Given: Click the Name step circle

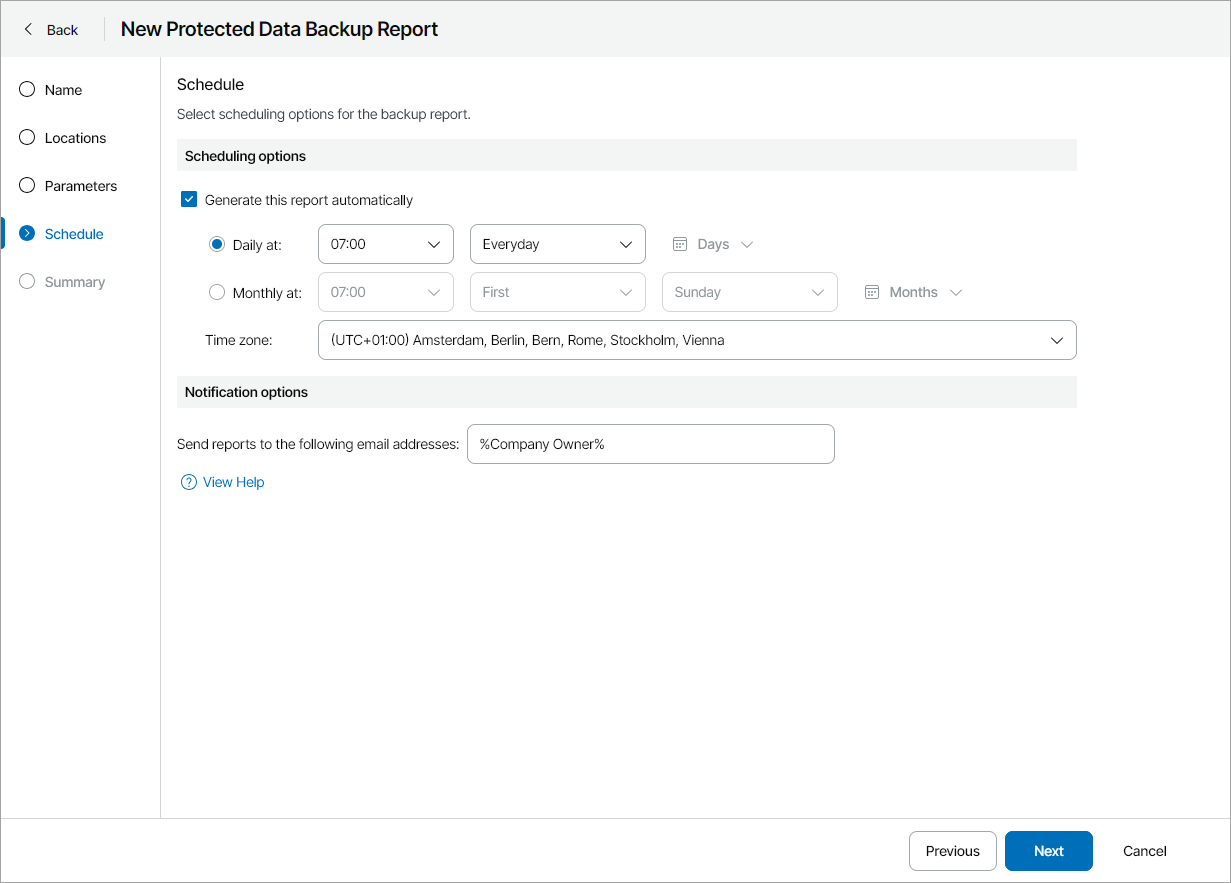Looking at the screenshot, I should (x=26, y=89).
